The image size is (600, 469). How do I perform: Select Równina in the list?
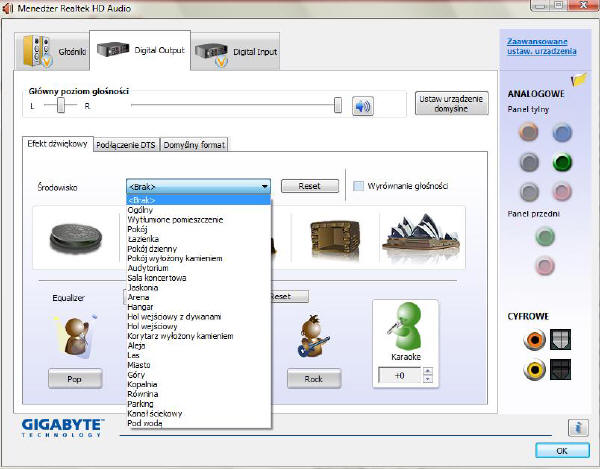click(198, 394)
